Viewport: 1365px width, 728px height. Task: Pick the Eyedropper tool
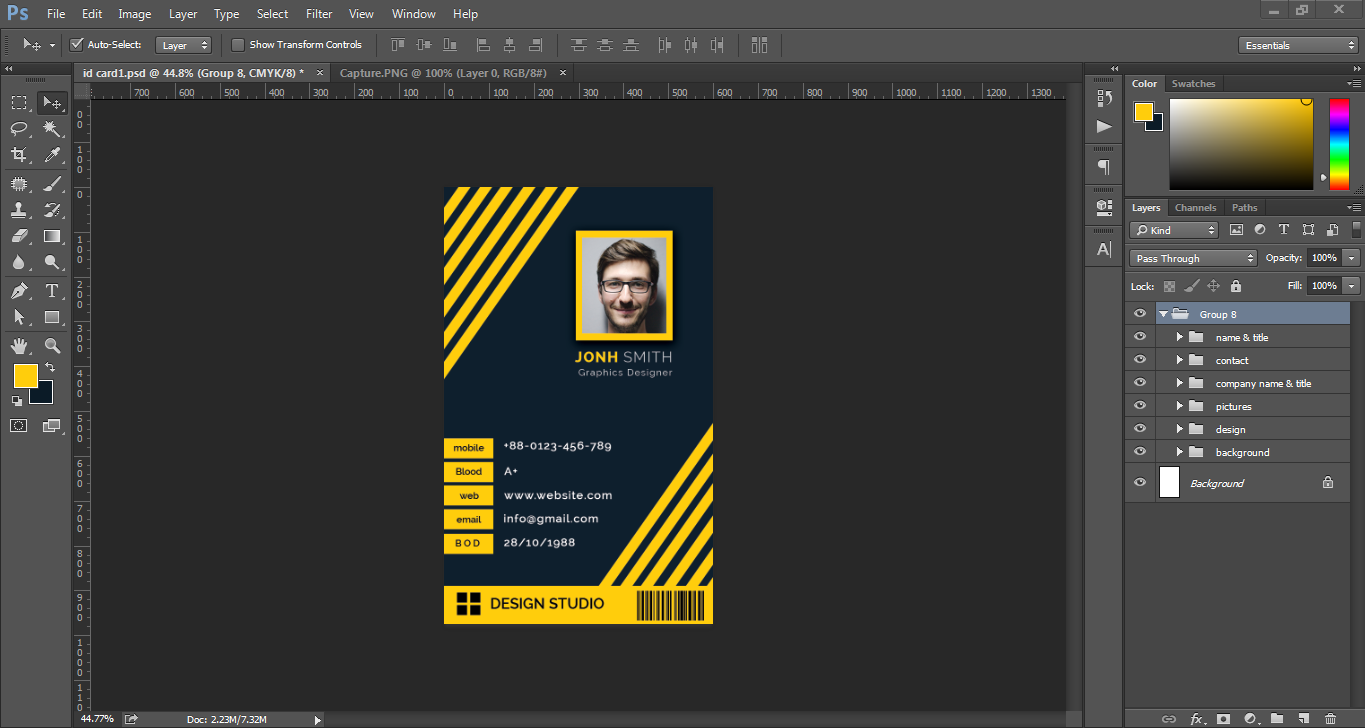pos(52,155)
